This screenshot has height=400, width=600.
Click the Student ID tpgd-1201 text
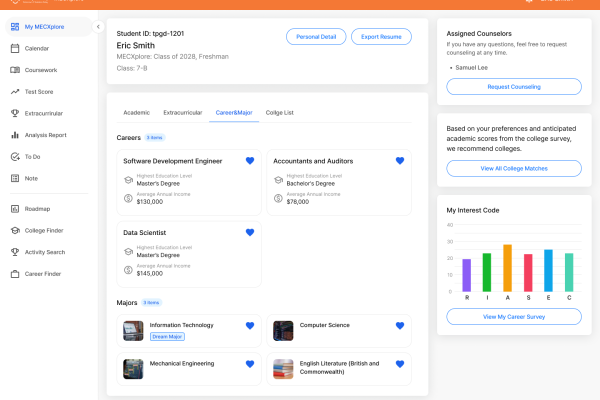click(x=150, y=34)
